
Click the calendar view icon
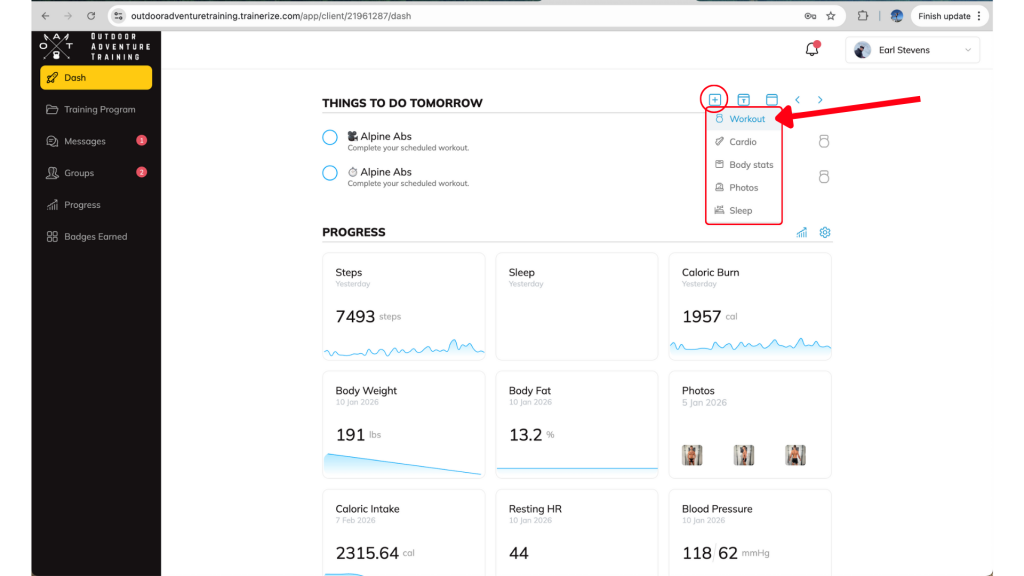pyautogui.click(x=772, y=100)
